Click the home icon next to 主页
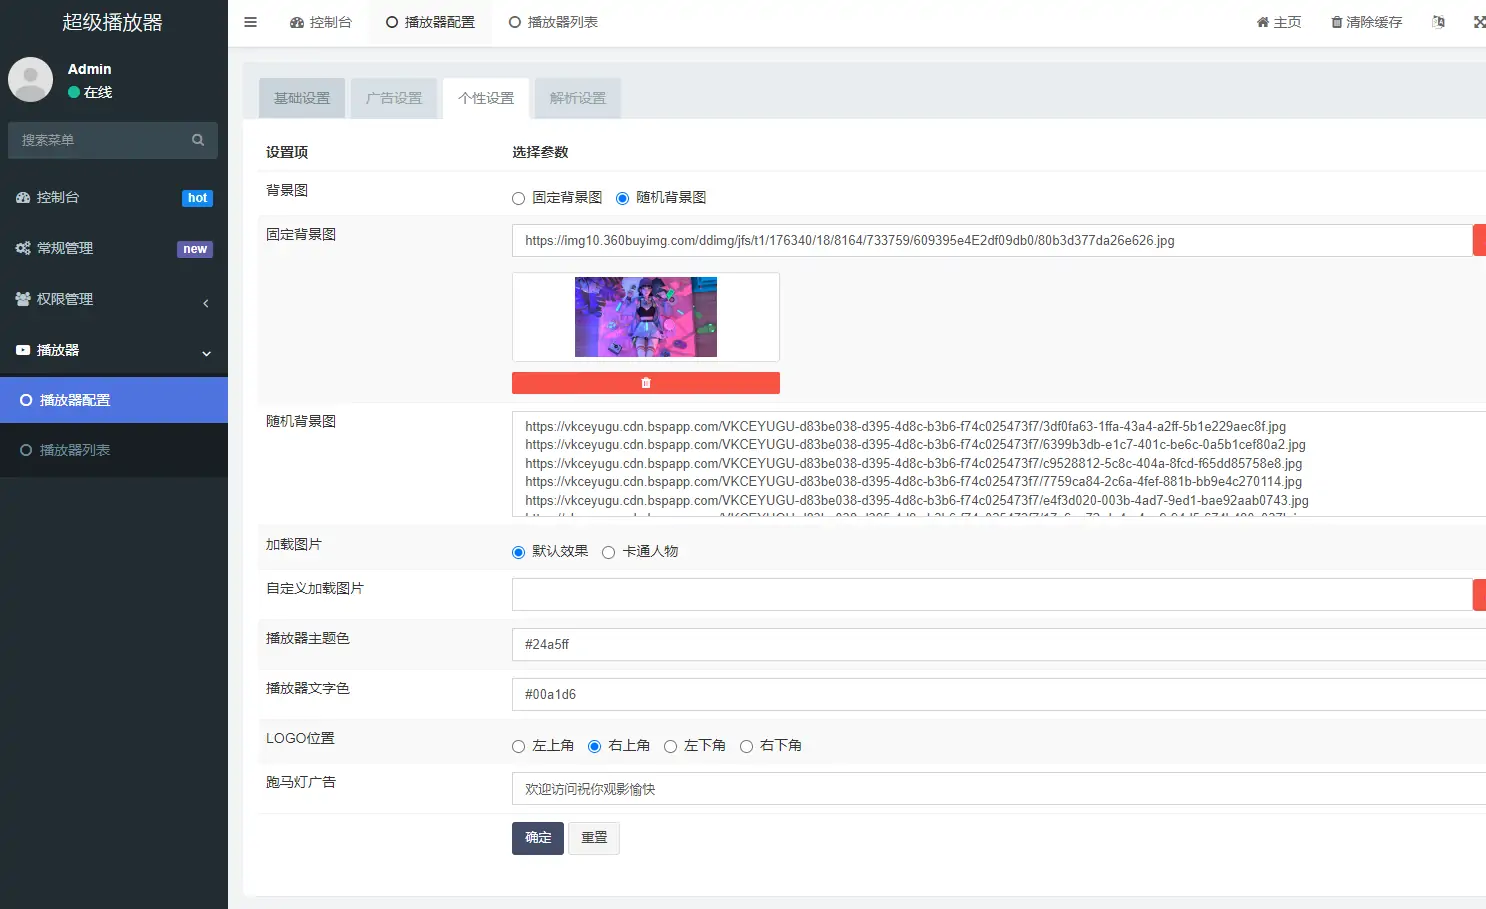Image resolution: width=1486 pixels, height=909 pixels. click(x=1262, y=21)
